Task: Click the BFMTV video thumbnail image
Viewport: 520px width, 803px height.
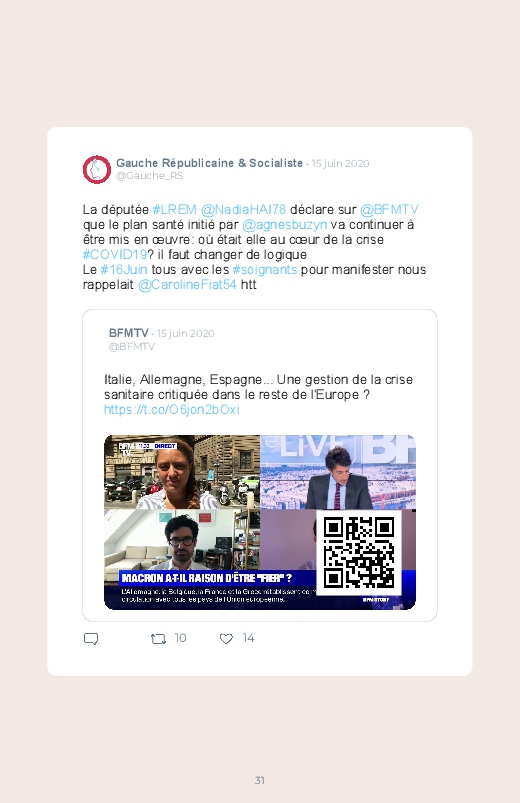Action: [x=260, y=522]
